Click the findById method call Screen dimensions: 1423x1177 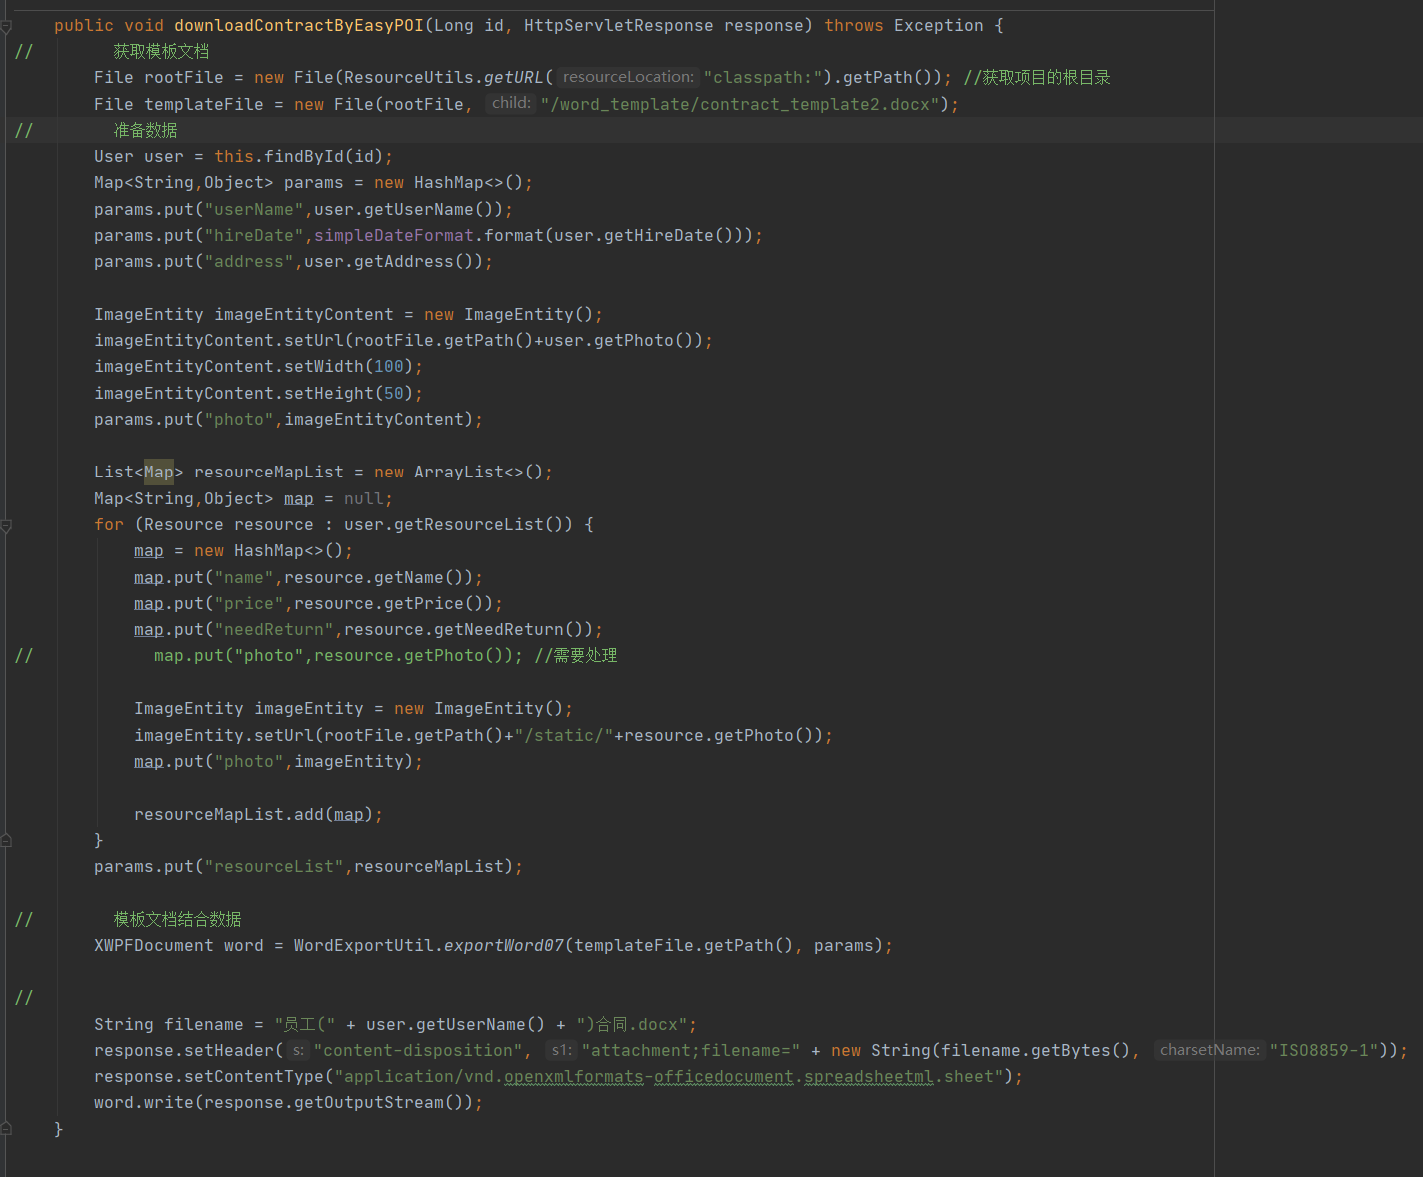pyautogui.click(x=304, y=157)
